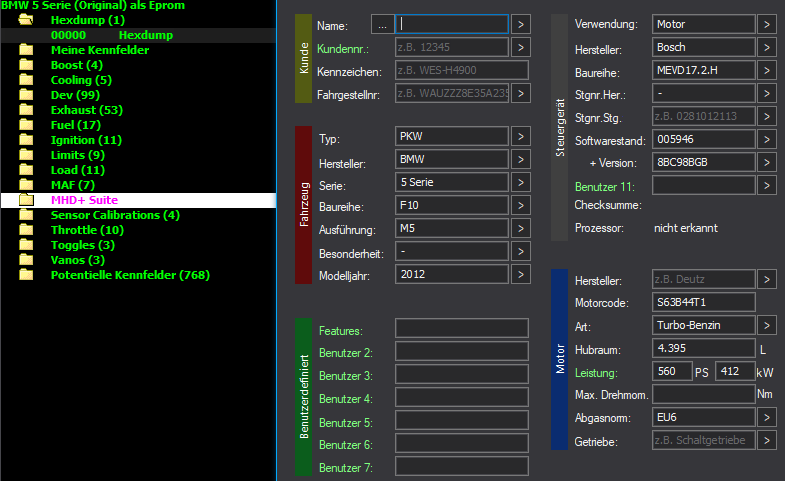Click the Potentielle Kennfelder folder icon
The image size is (785, 481).
(26, 275)
